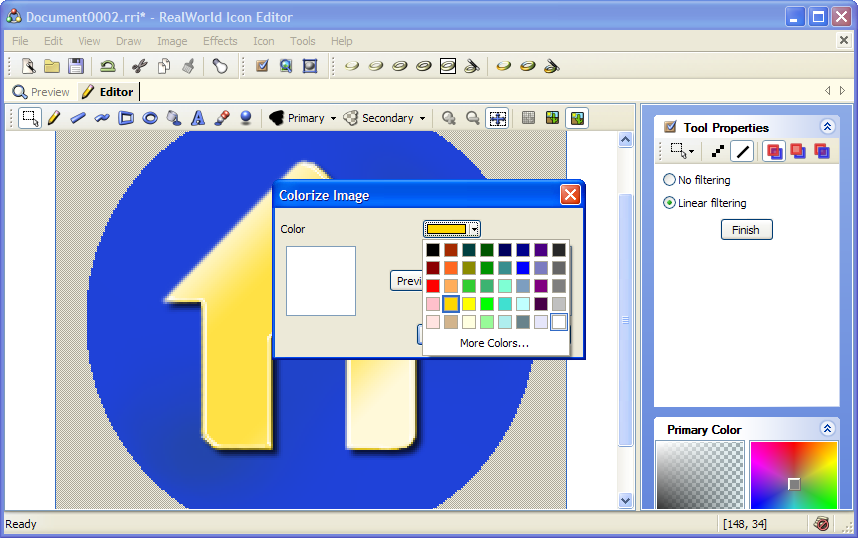
Task: Open the Effects menu
Action: [220, 41]
